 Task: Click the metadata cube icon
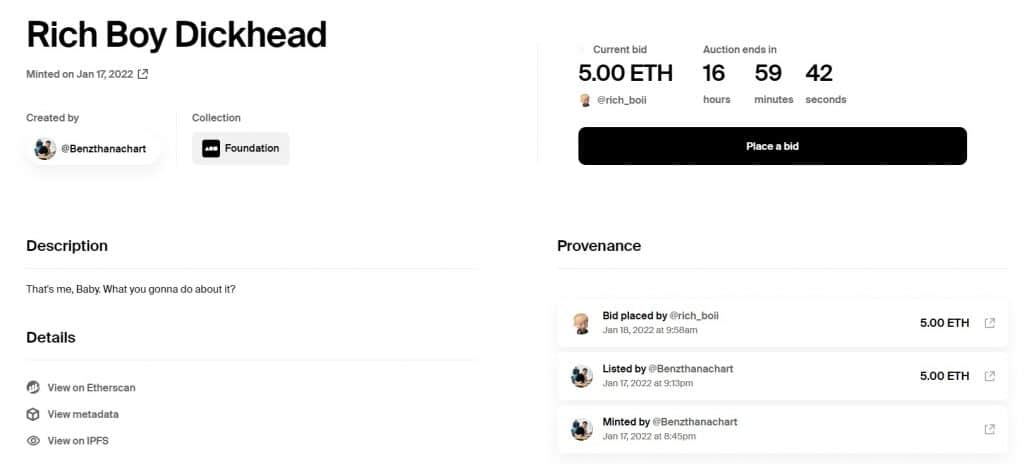33,414
